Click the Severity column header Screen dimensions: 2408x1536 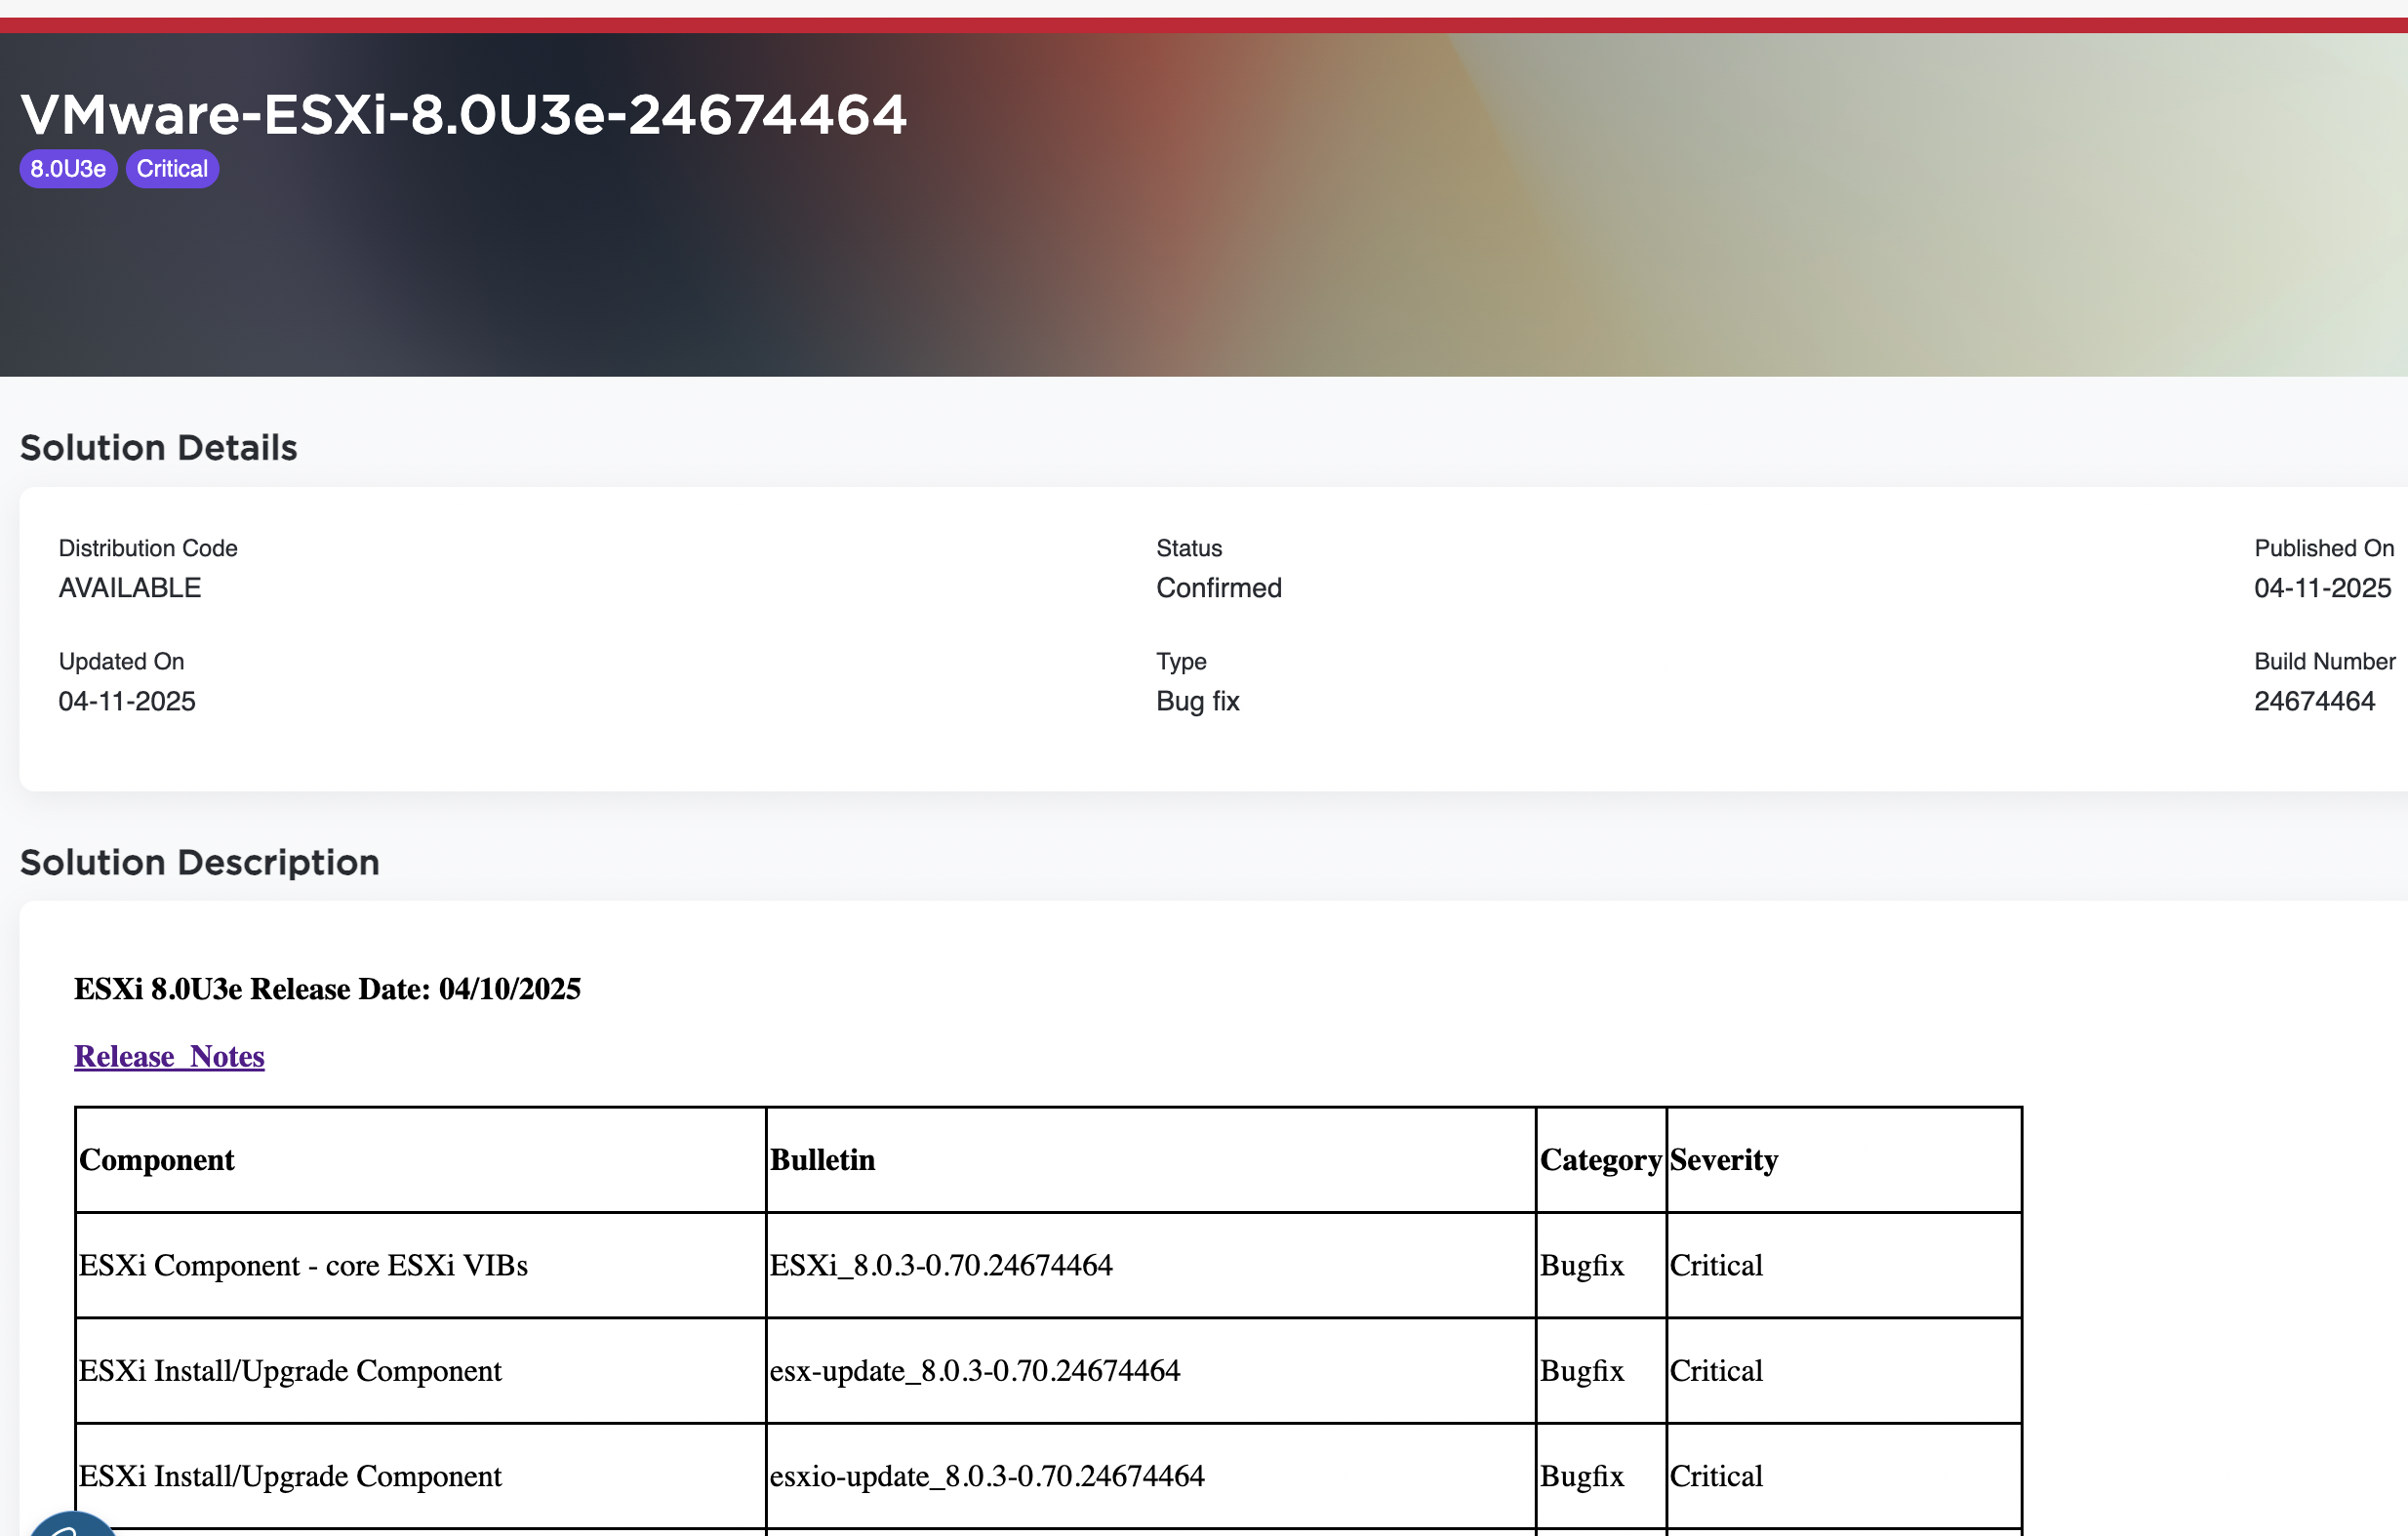1723,1160
